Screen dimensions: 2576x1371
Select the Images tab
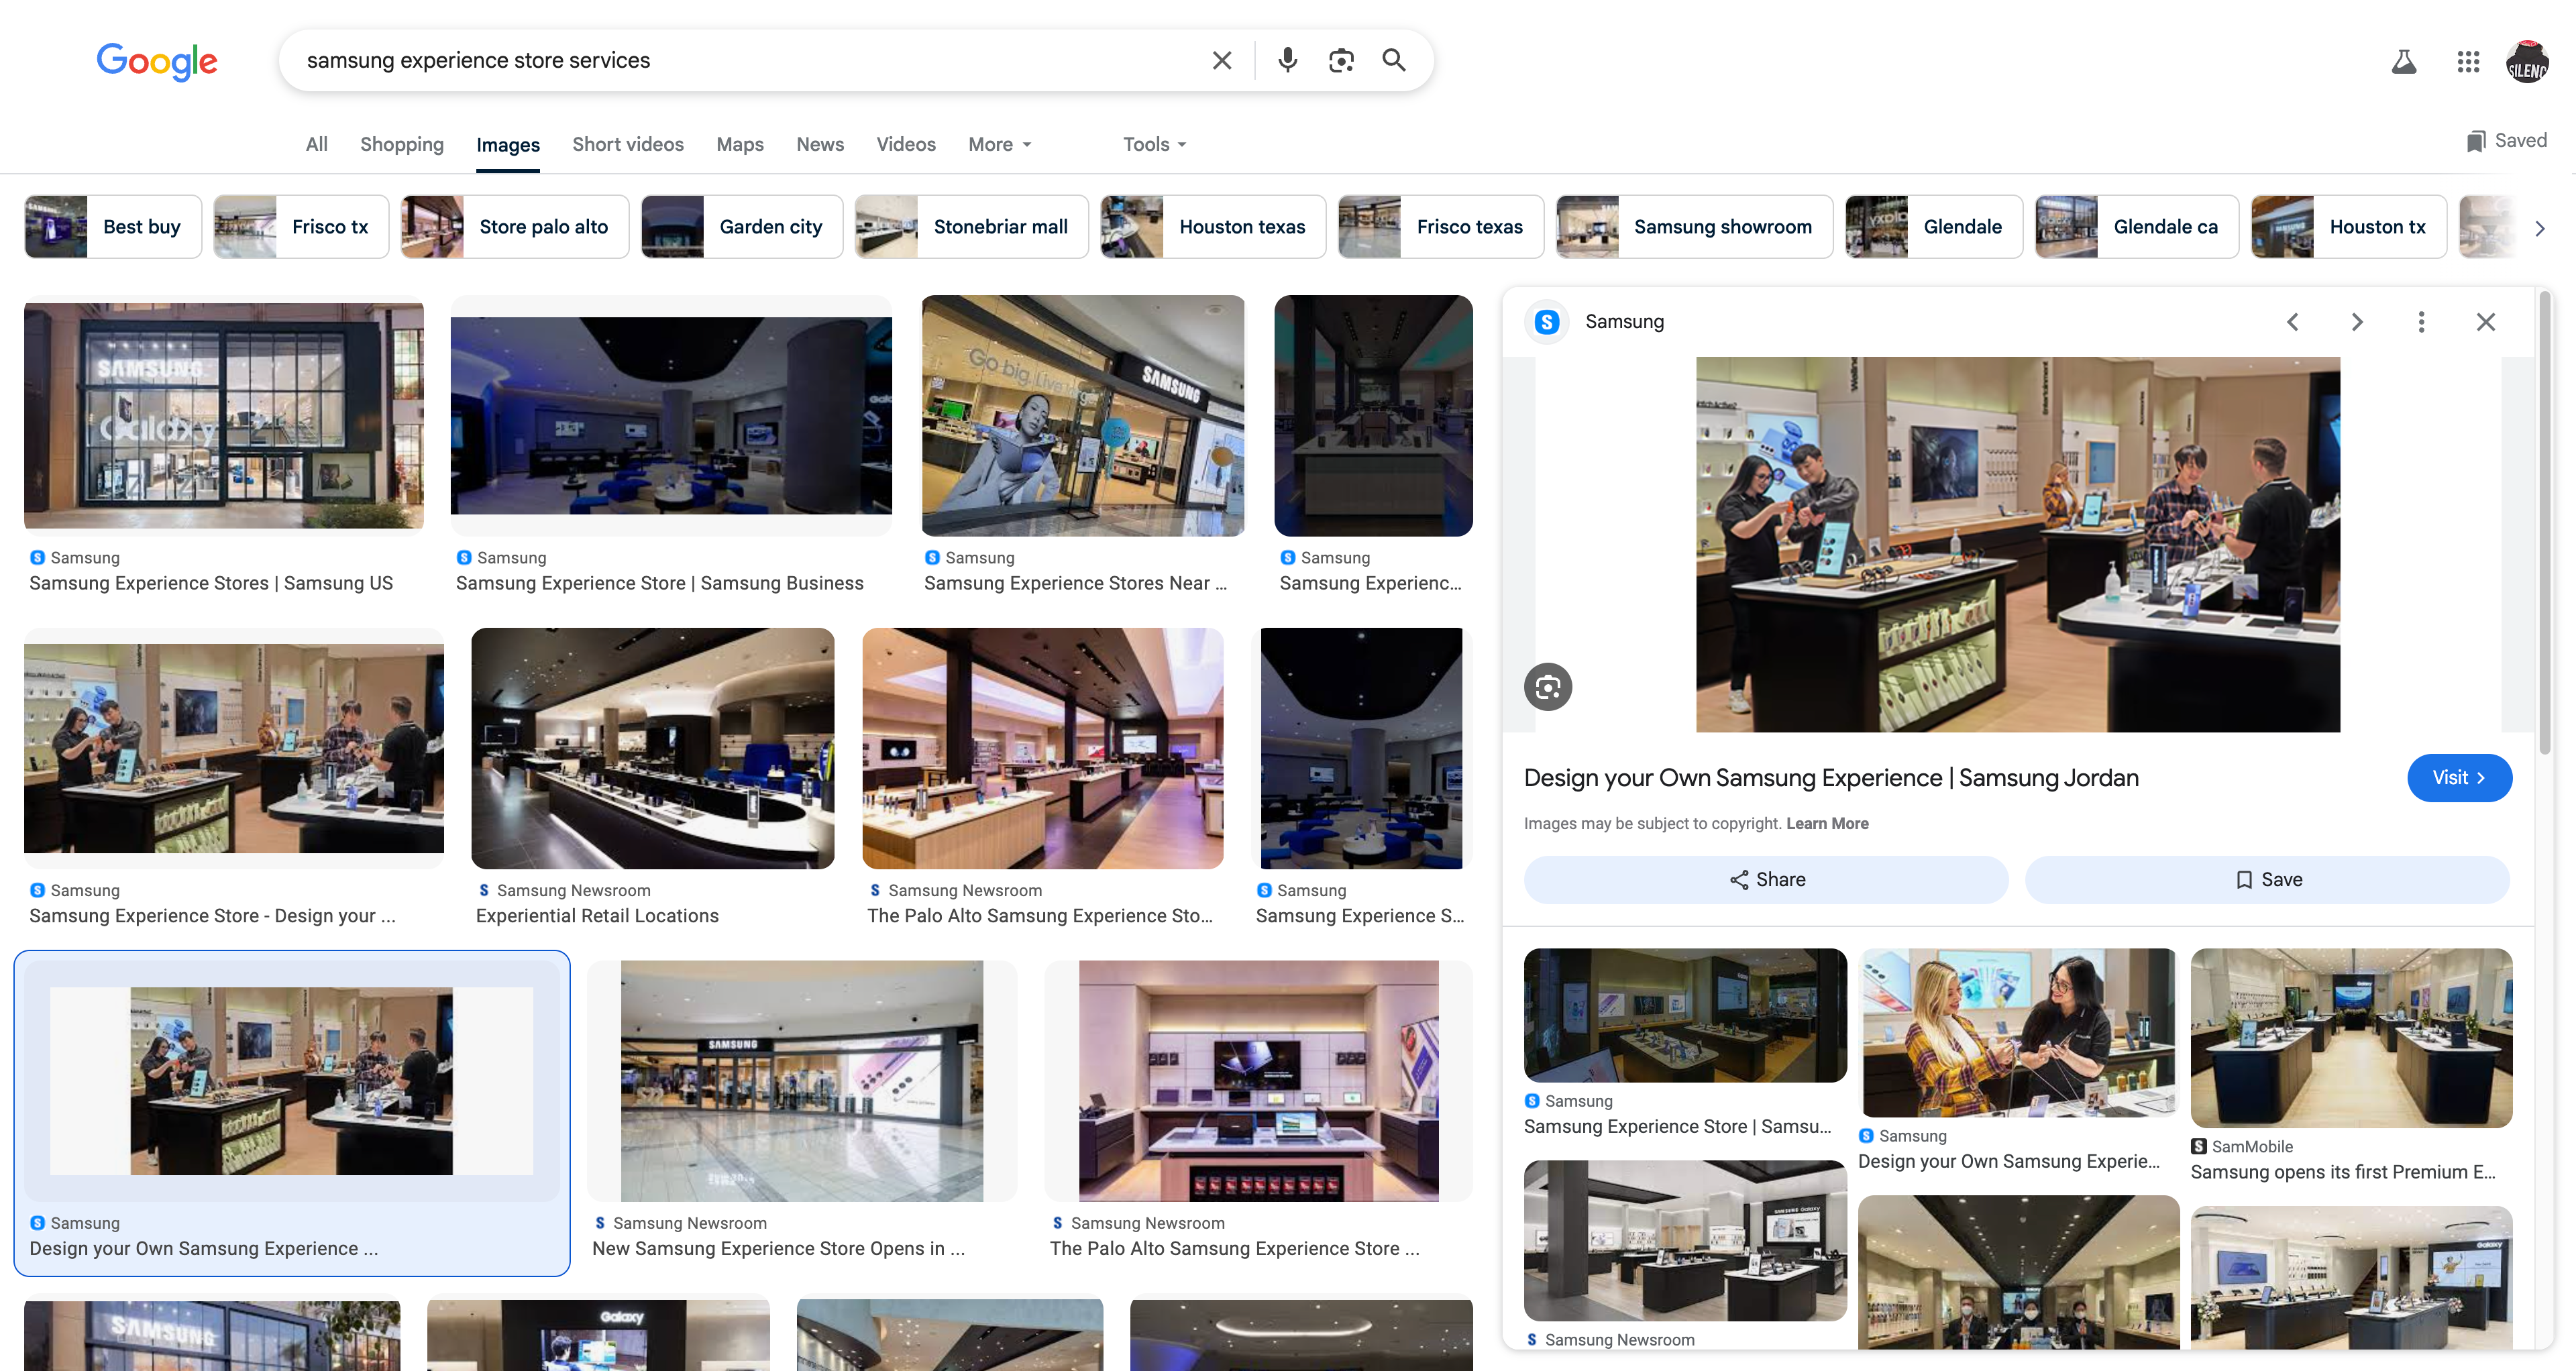pos(508,145)
